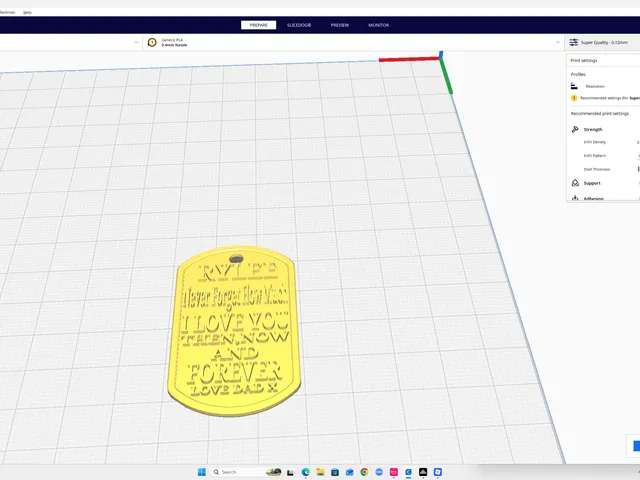Open the Help menu
The image size is (640, 480).
pyautogui.click(x=27, y=12)
